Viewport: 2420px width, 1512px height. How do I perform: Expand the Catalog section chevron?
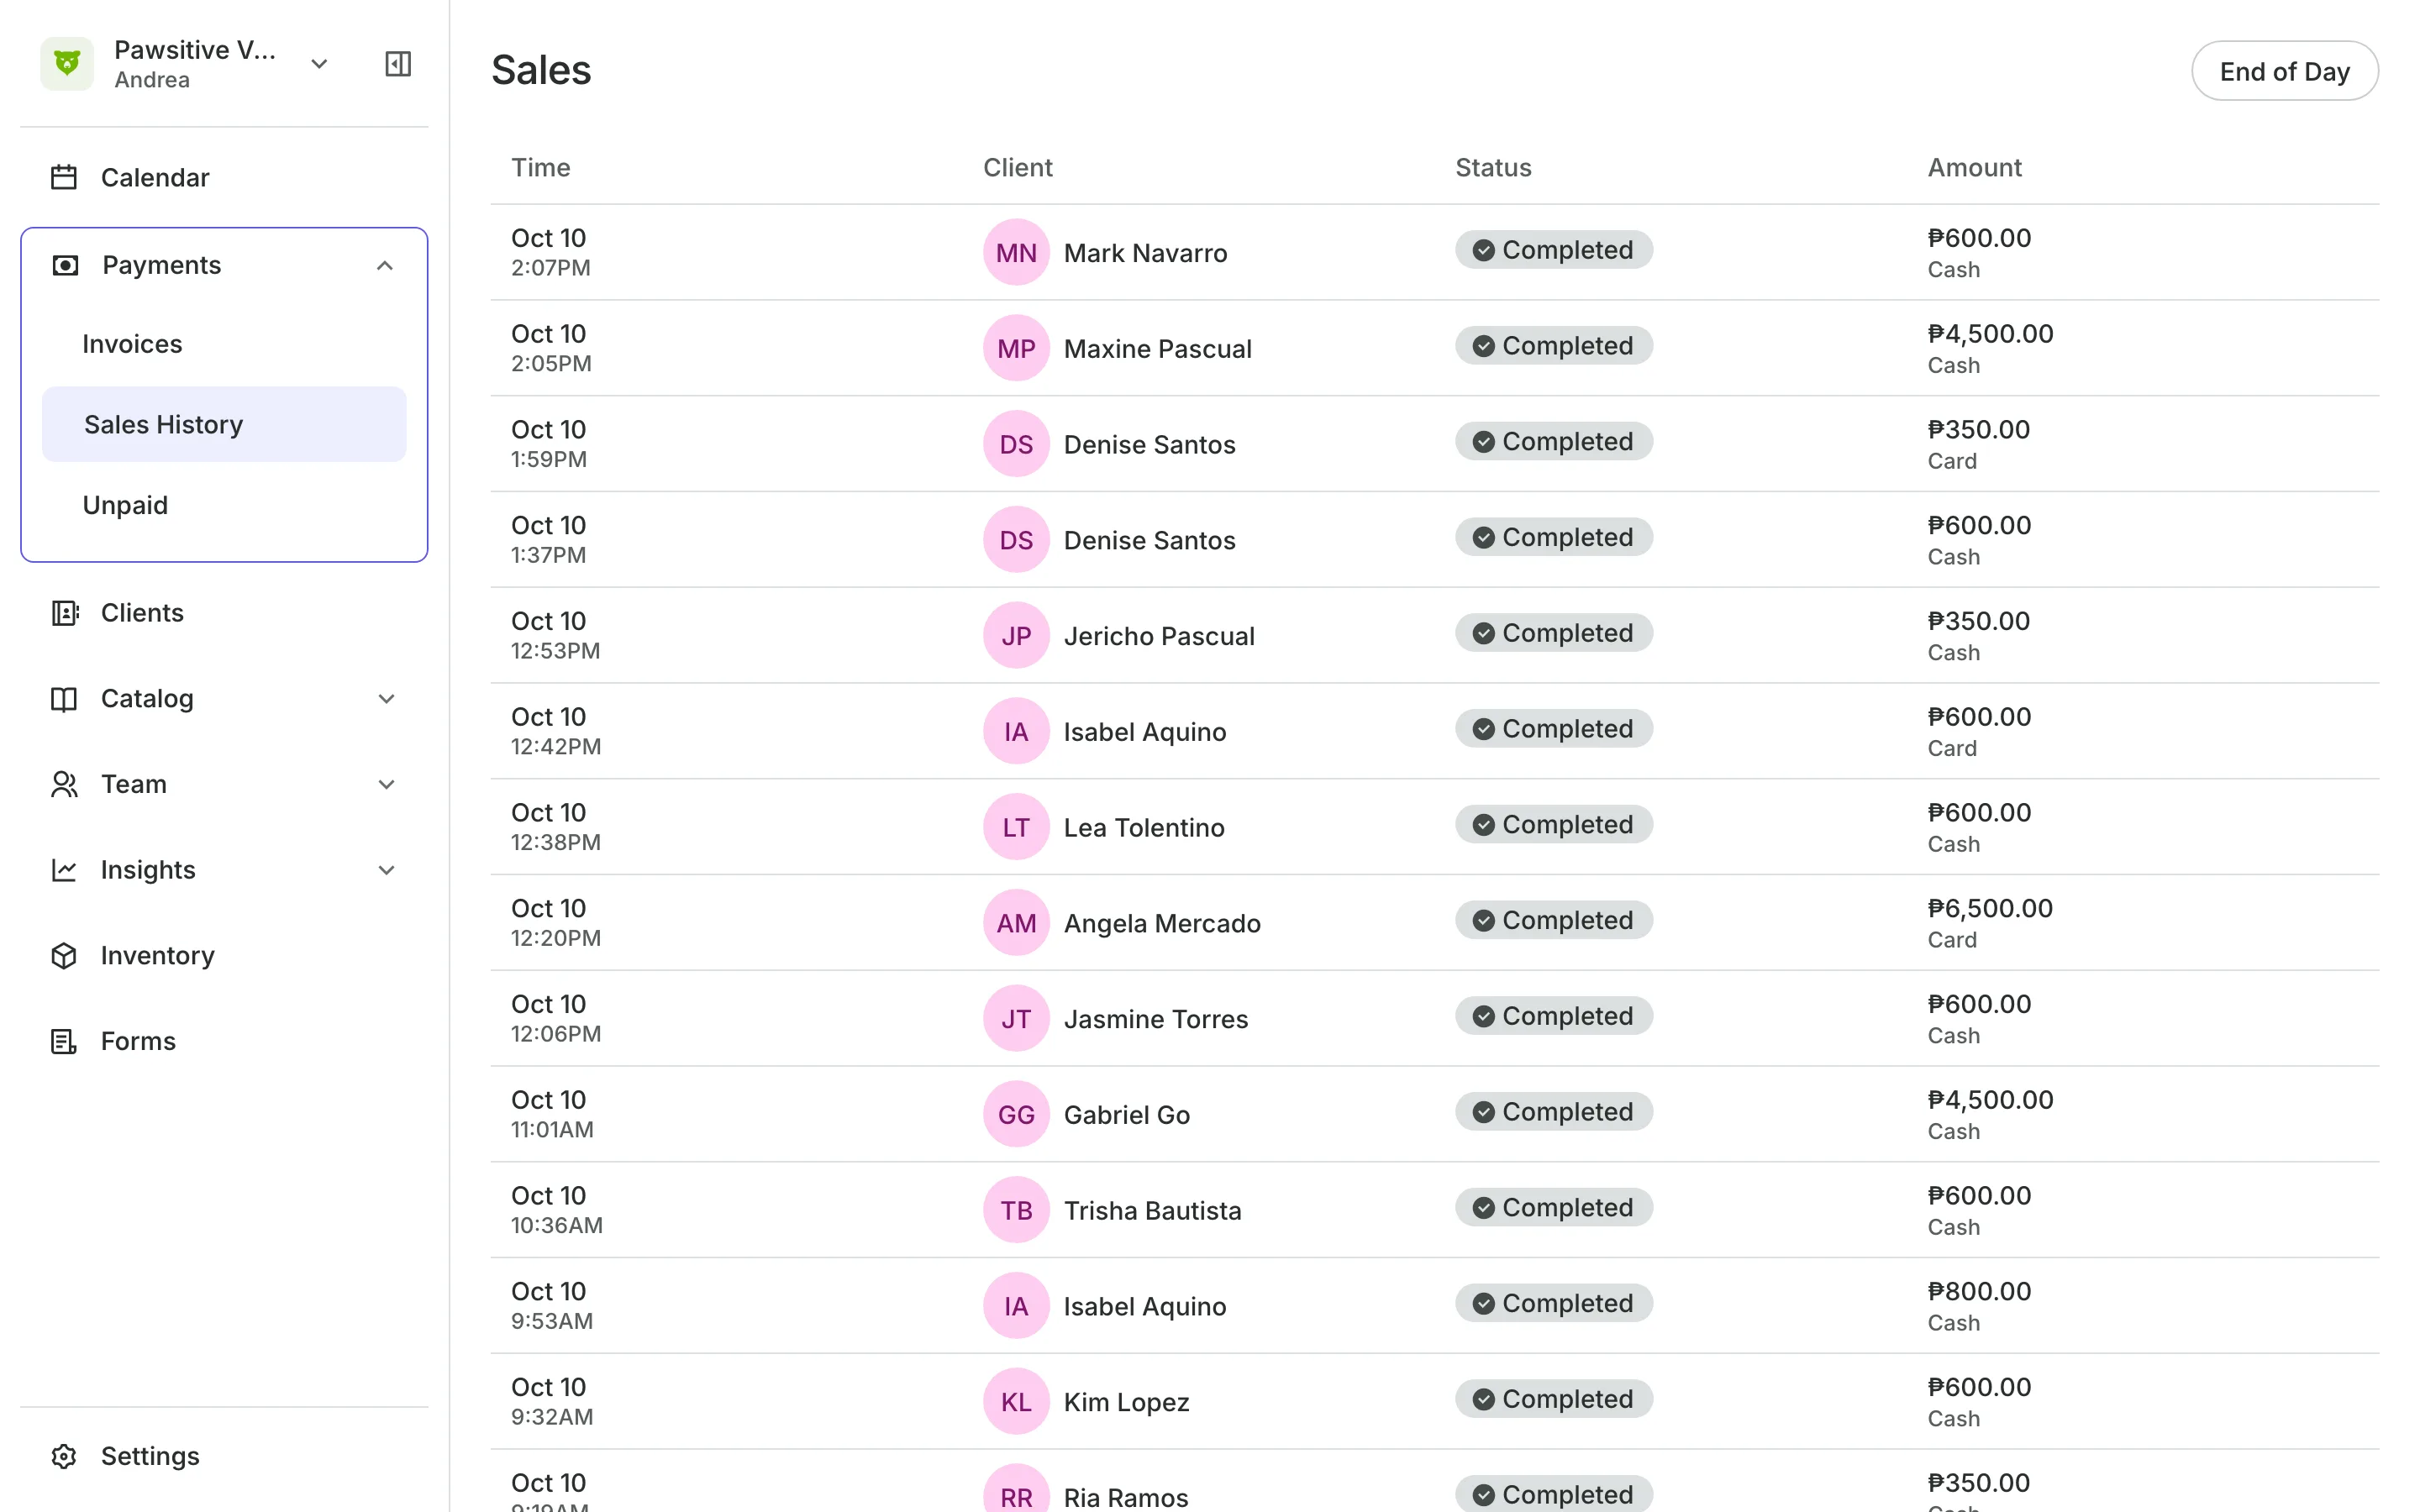386,699
